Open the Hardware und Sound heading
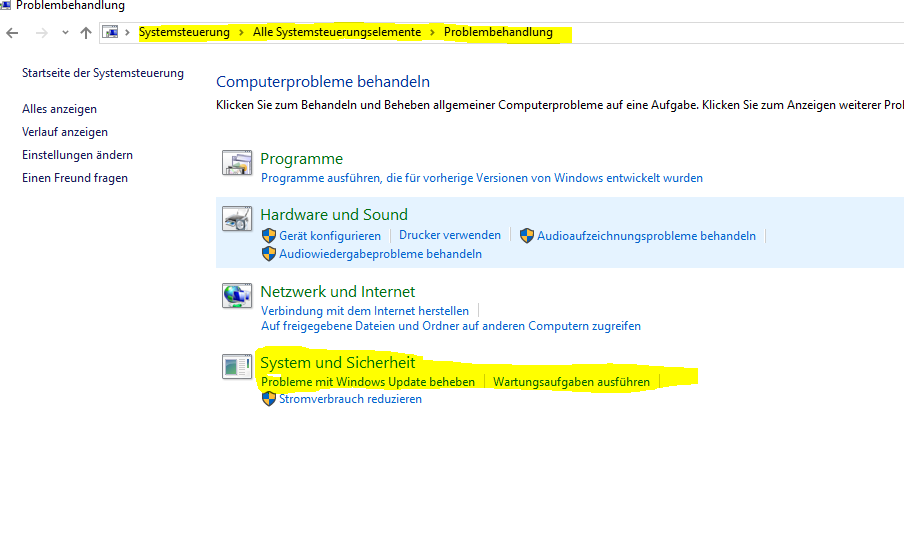The image size is (904, 533). [x=334, y=215]
